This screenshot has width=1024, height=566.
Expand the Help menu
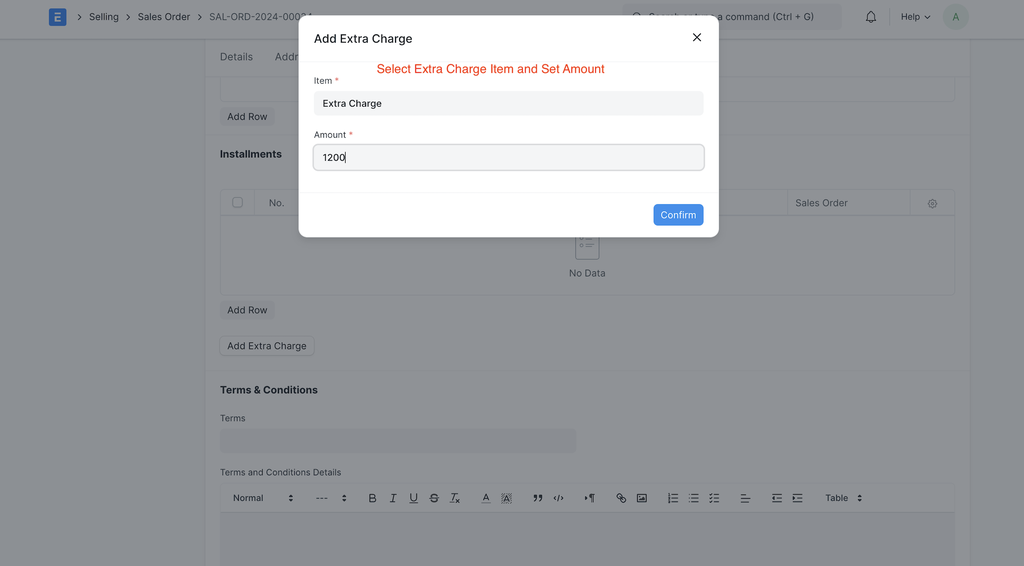click(x=915, y=17)
